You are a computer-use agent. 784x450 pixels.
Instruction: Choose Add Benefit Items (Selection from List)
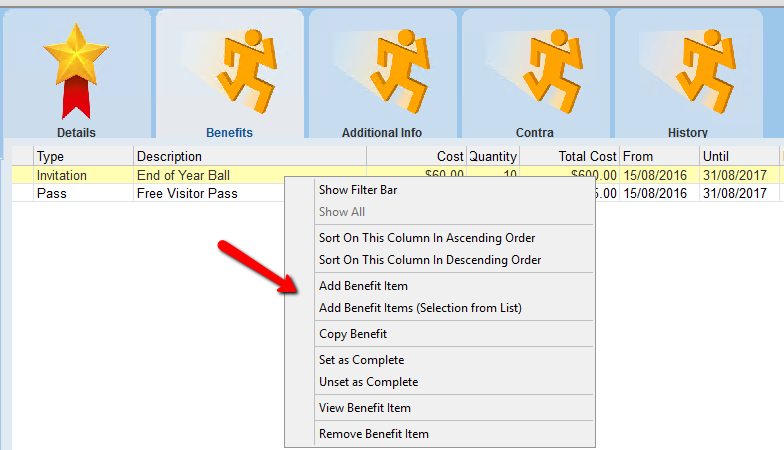(420, 308)
